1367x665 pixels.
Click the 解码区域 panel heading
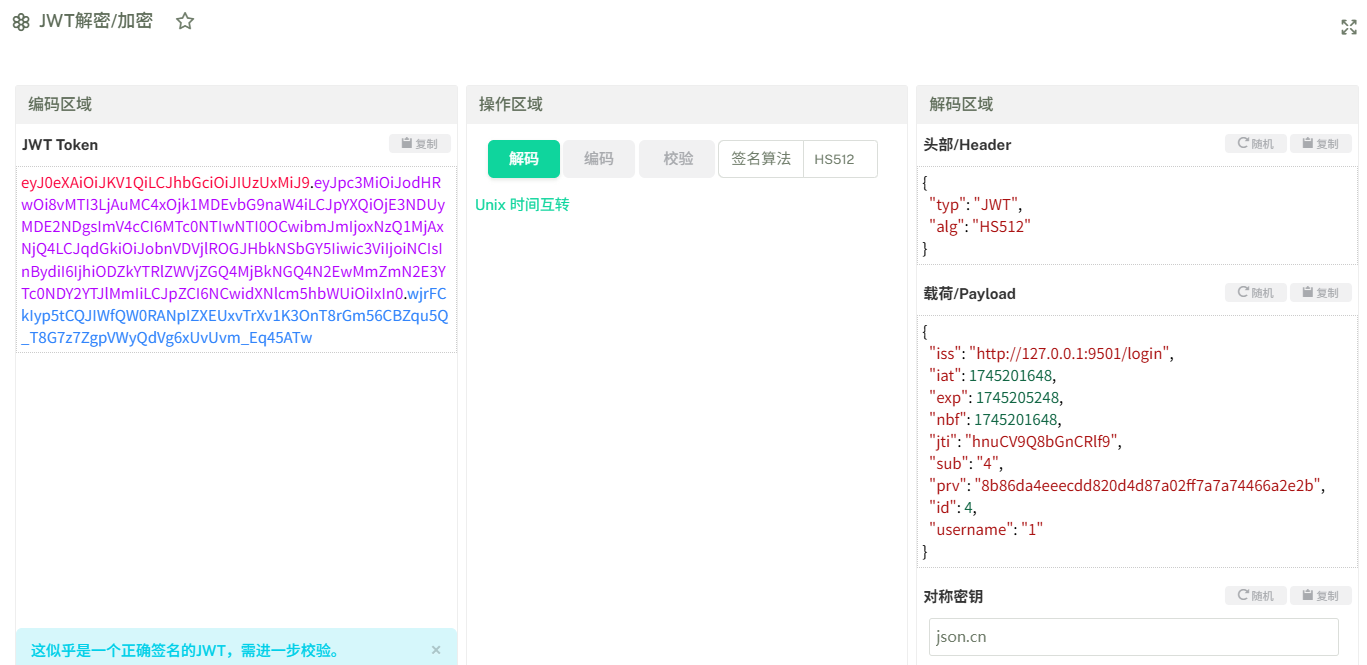(961, 104)
